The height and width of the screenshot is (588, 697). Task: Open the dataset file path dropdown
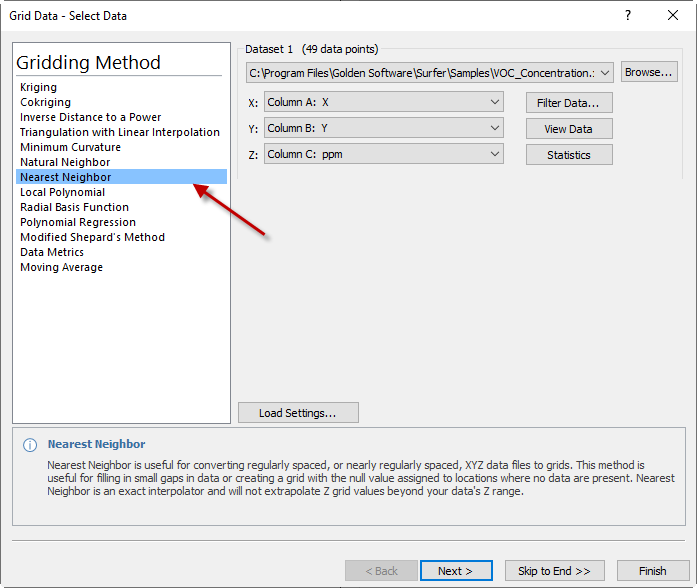point(605,73)
